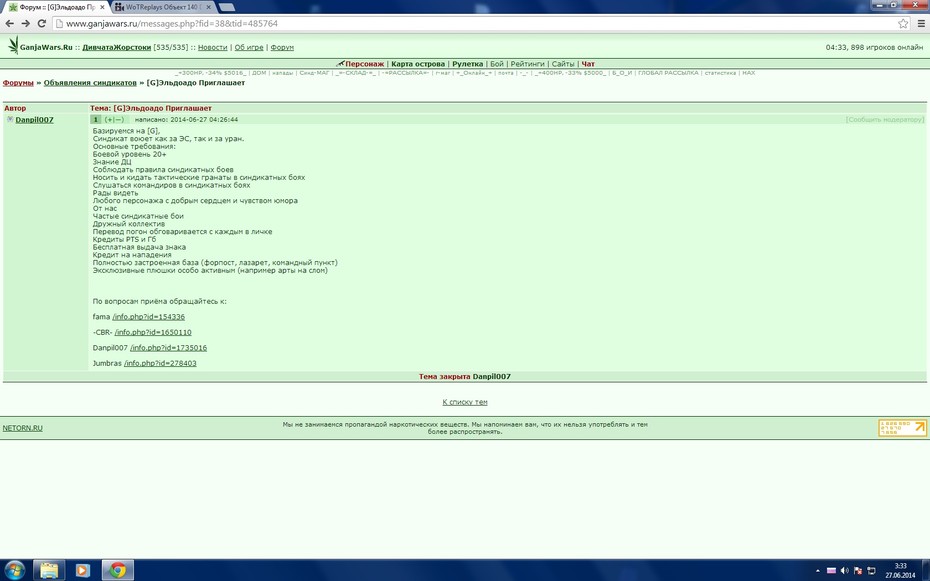The image size is (930, 581).
Task: Go to Объявления синдикатов breadcrumb
Action: point(90,83)
